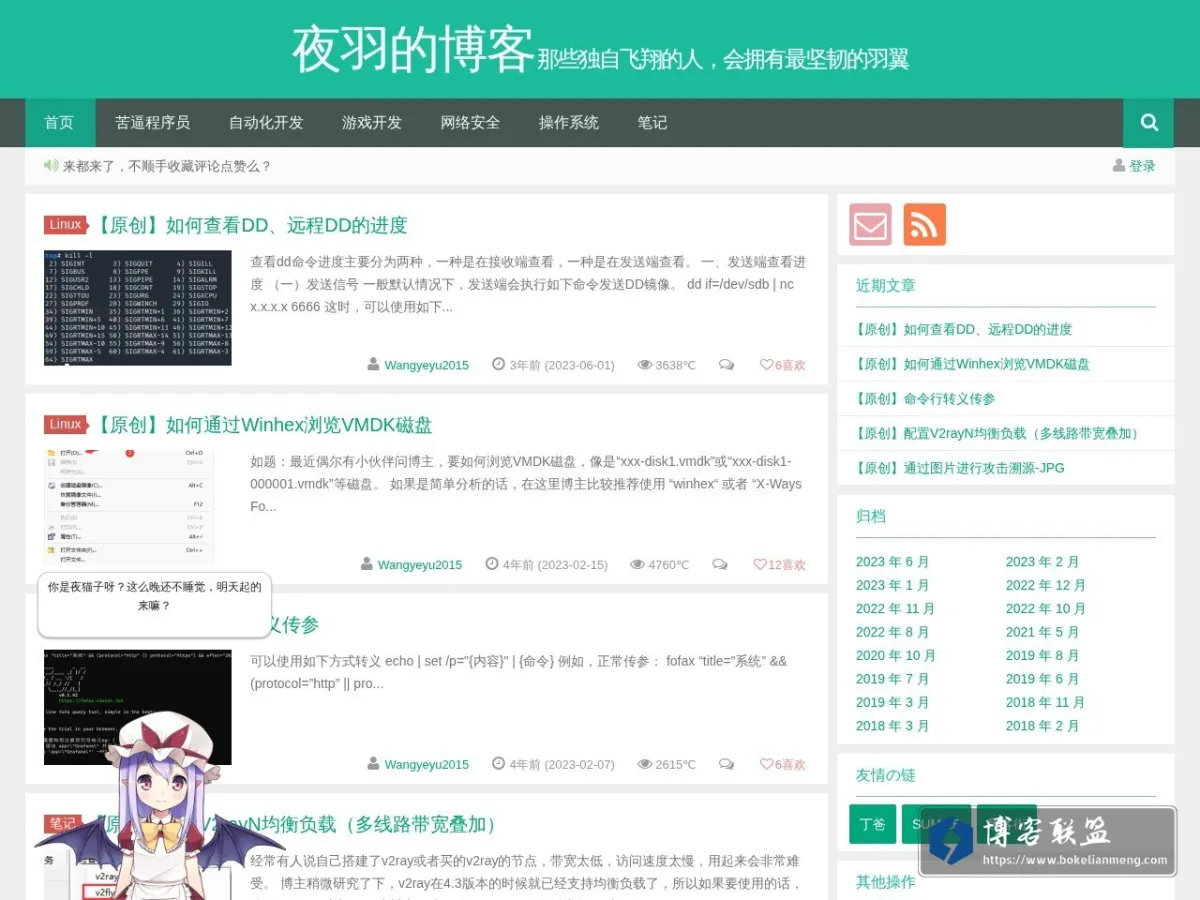The height and width of the screenshot is (900, 1200).
Task: Open archive 2022 年 12 月
Action: click(1045, 585)
